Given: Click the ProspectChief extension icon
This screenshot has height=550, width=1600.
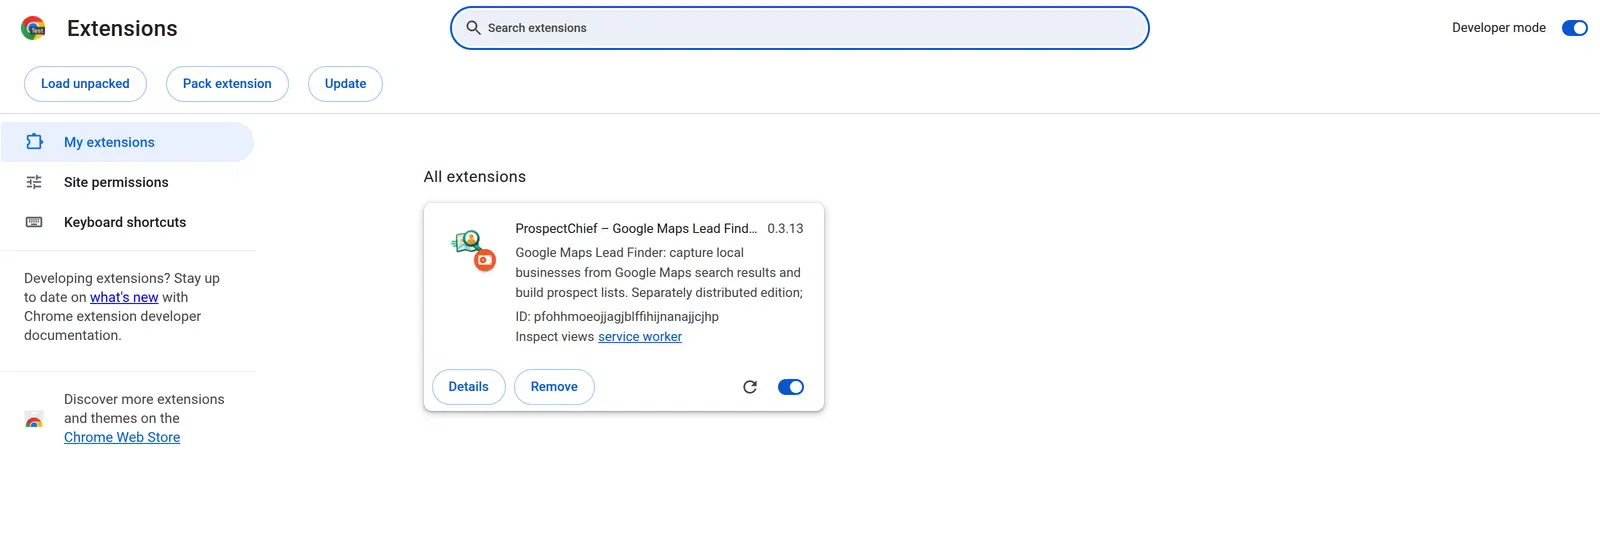Looking at the screenshot, I should (473, 250).
